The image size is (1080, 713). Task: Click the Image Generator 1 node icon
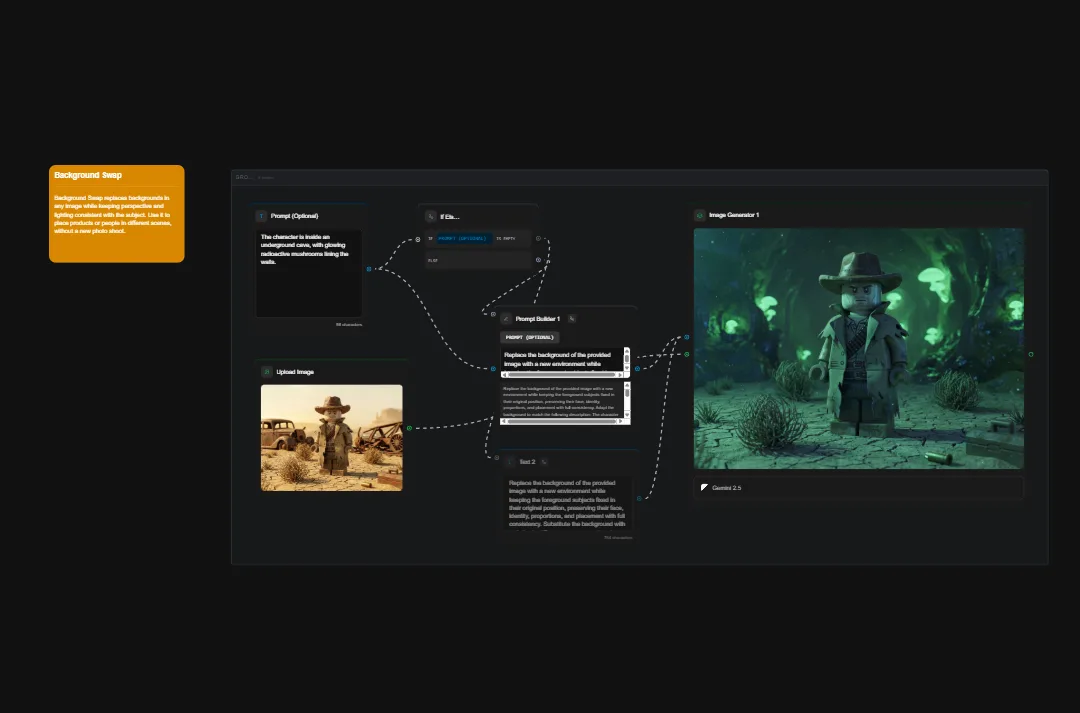point(699,214)
